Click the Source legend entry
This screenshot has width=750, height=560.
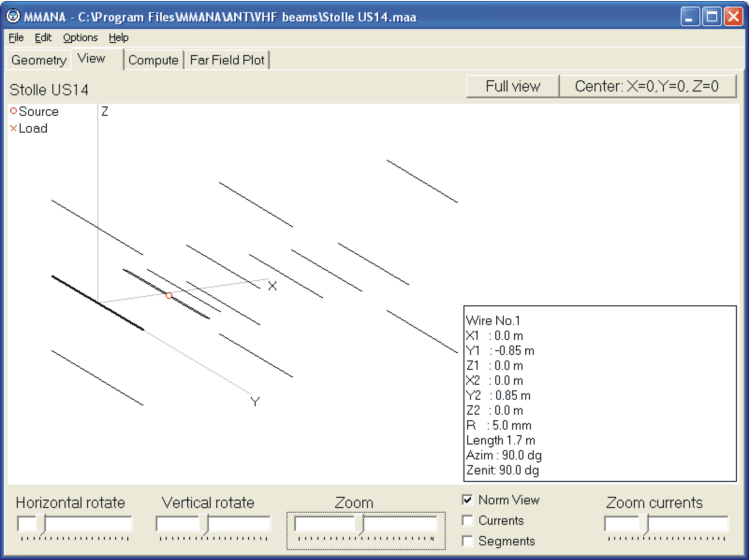pyautogui.click(x=34, y=111)
